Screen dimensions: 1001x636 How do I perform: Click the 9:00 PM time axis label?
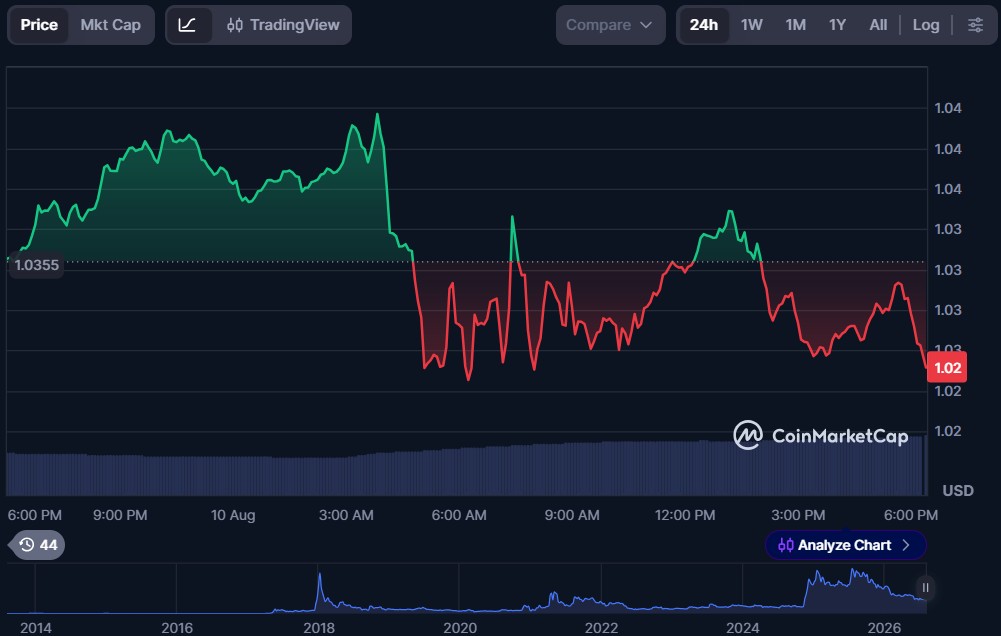120,515
